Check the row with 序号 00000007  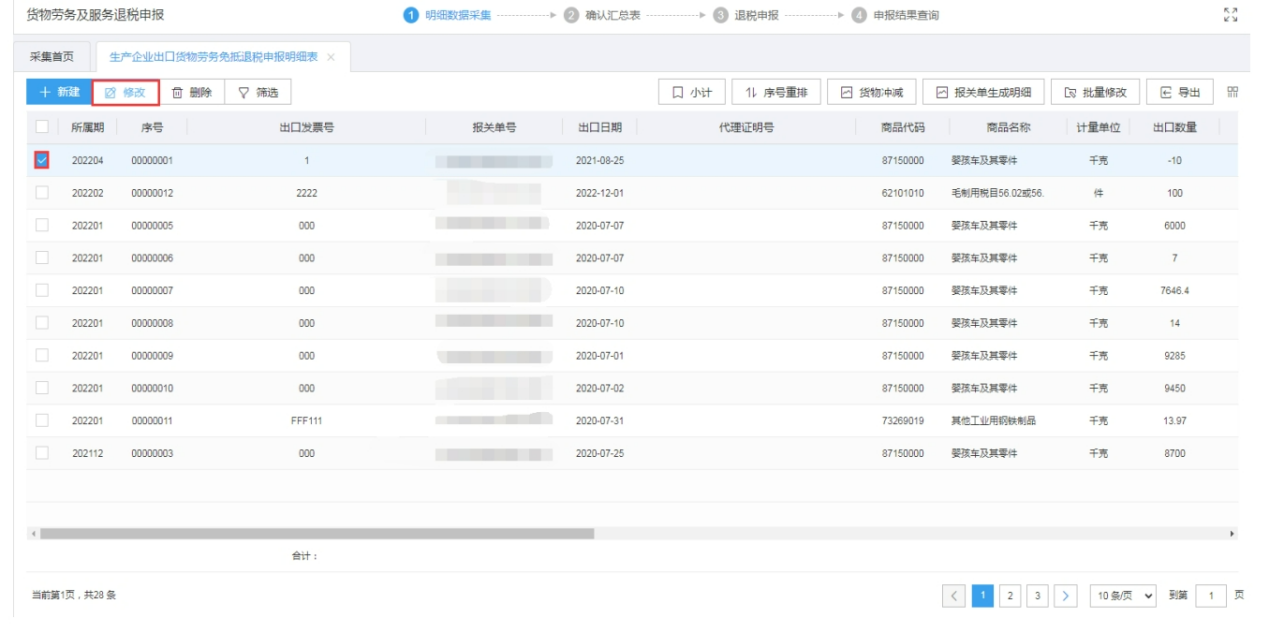tap(42, 290)
